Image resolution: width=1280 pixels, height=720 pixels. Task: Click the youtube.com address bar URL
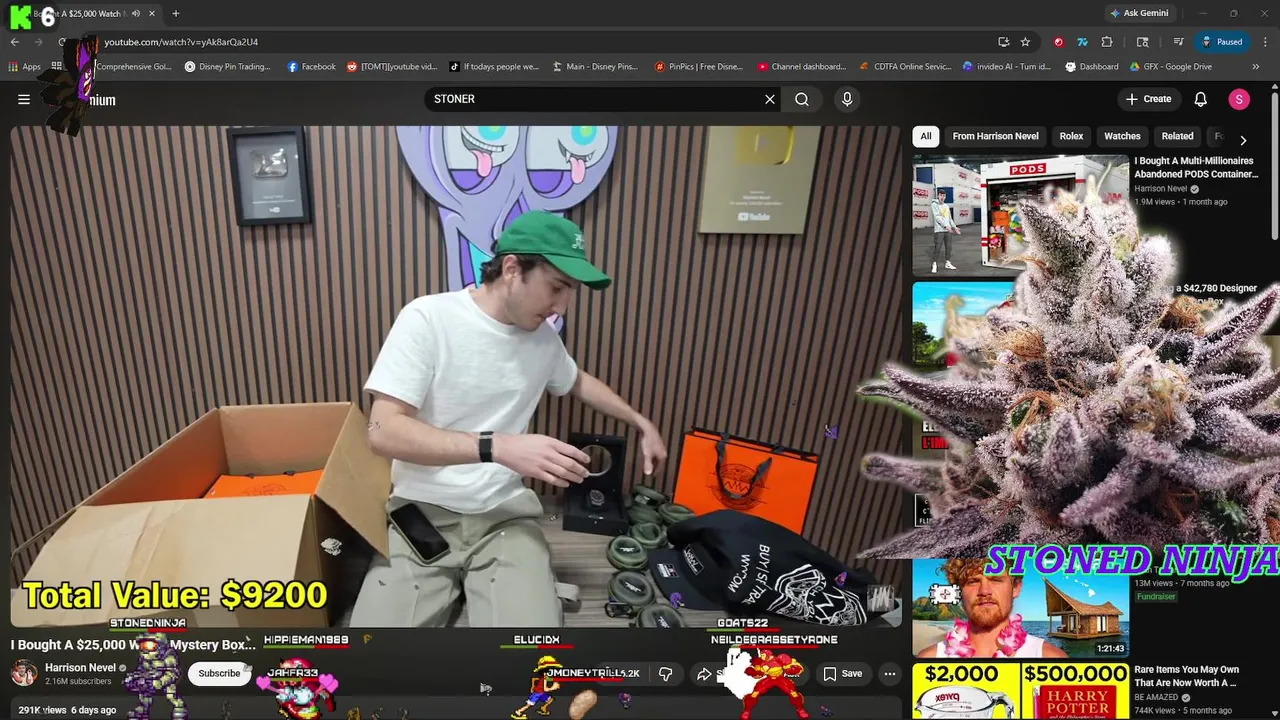click(181, 42)
